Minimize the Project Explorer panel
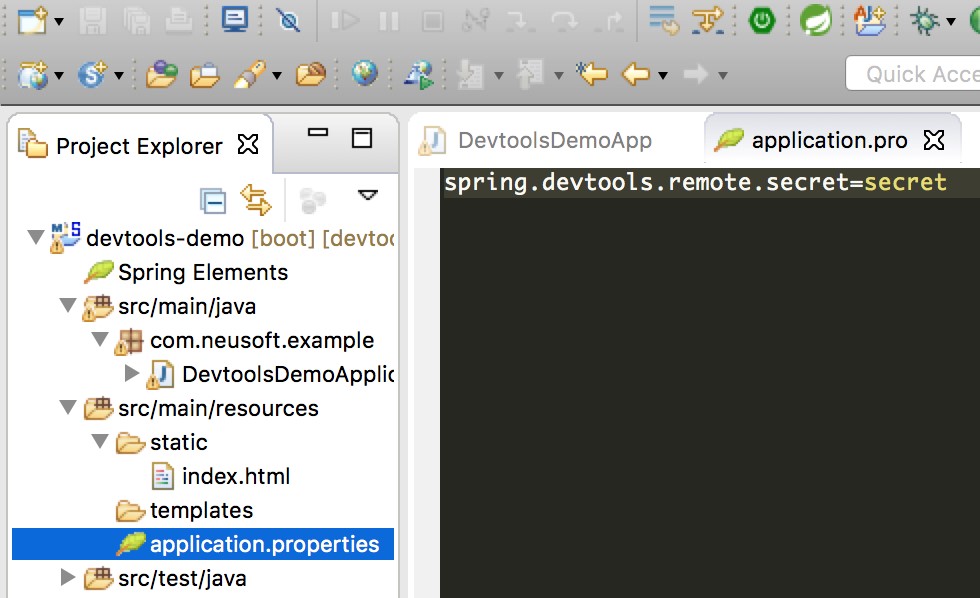Viewport: 980px width, 598px height. 318,132
